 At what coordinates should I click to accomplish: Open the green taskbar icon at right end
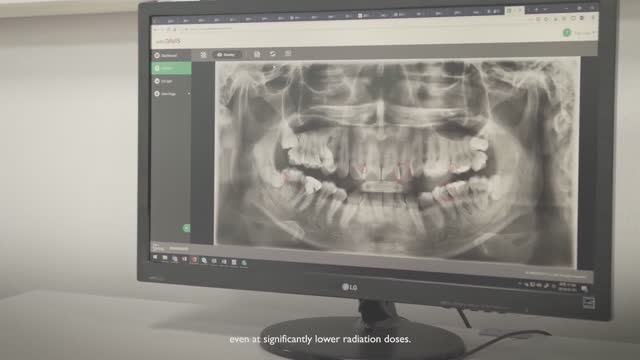[x=244, y=262]
